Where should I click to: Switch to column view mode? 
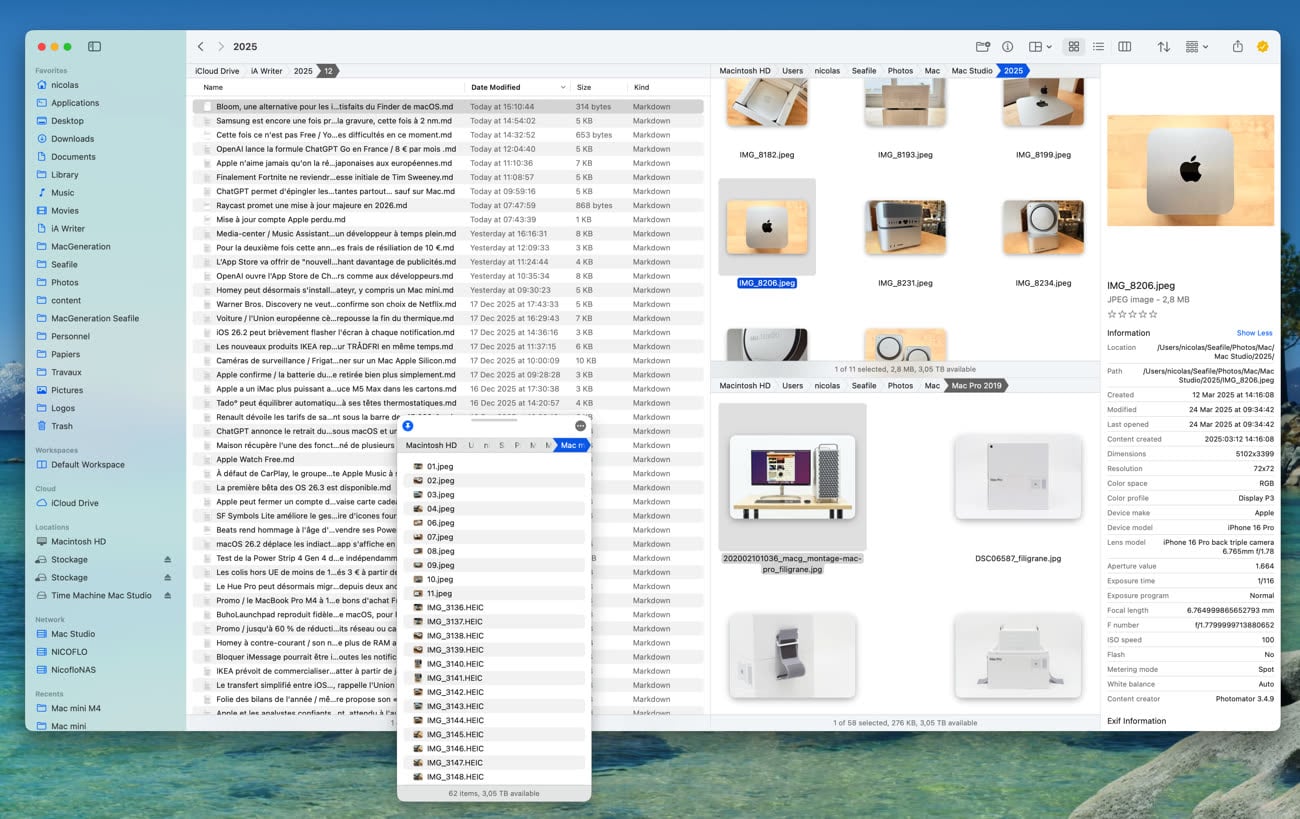[1125, 47]
